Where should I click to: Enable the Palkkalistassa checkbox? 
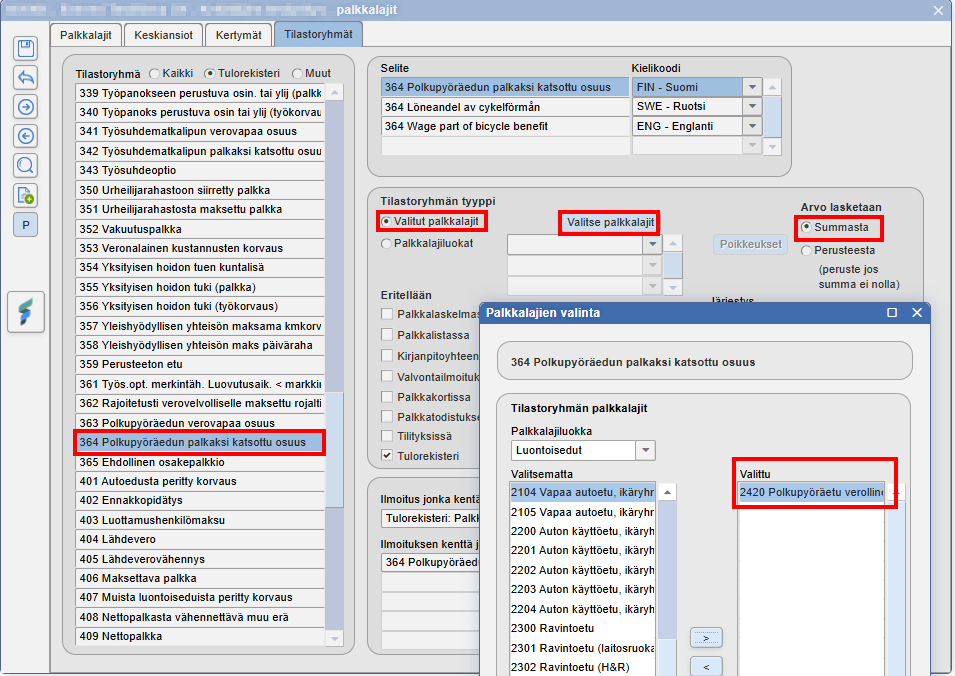[387, 334]
